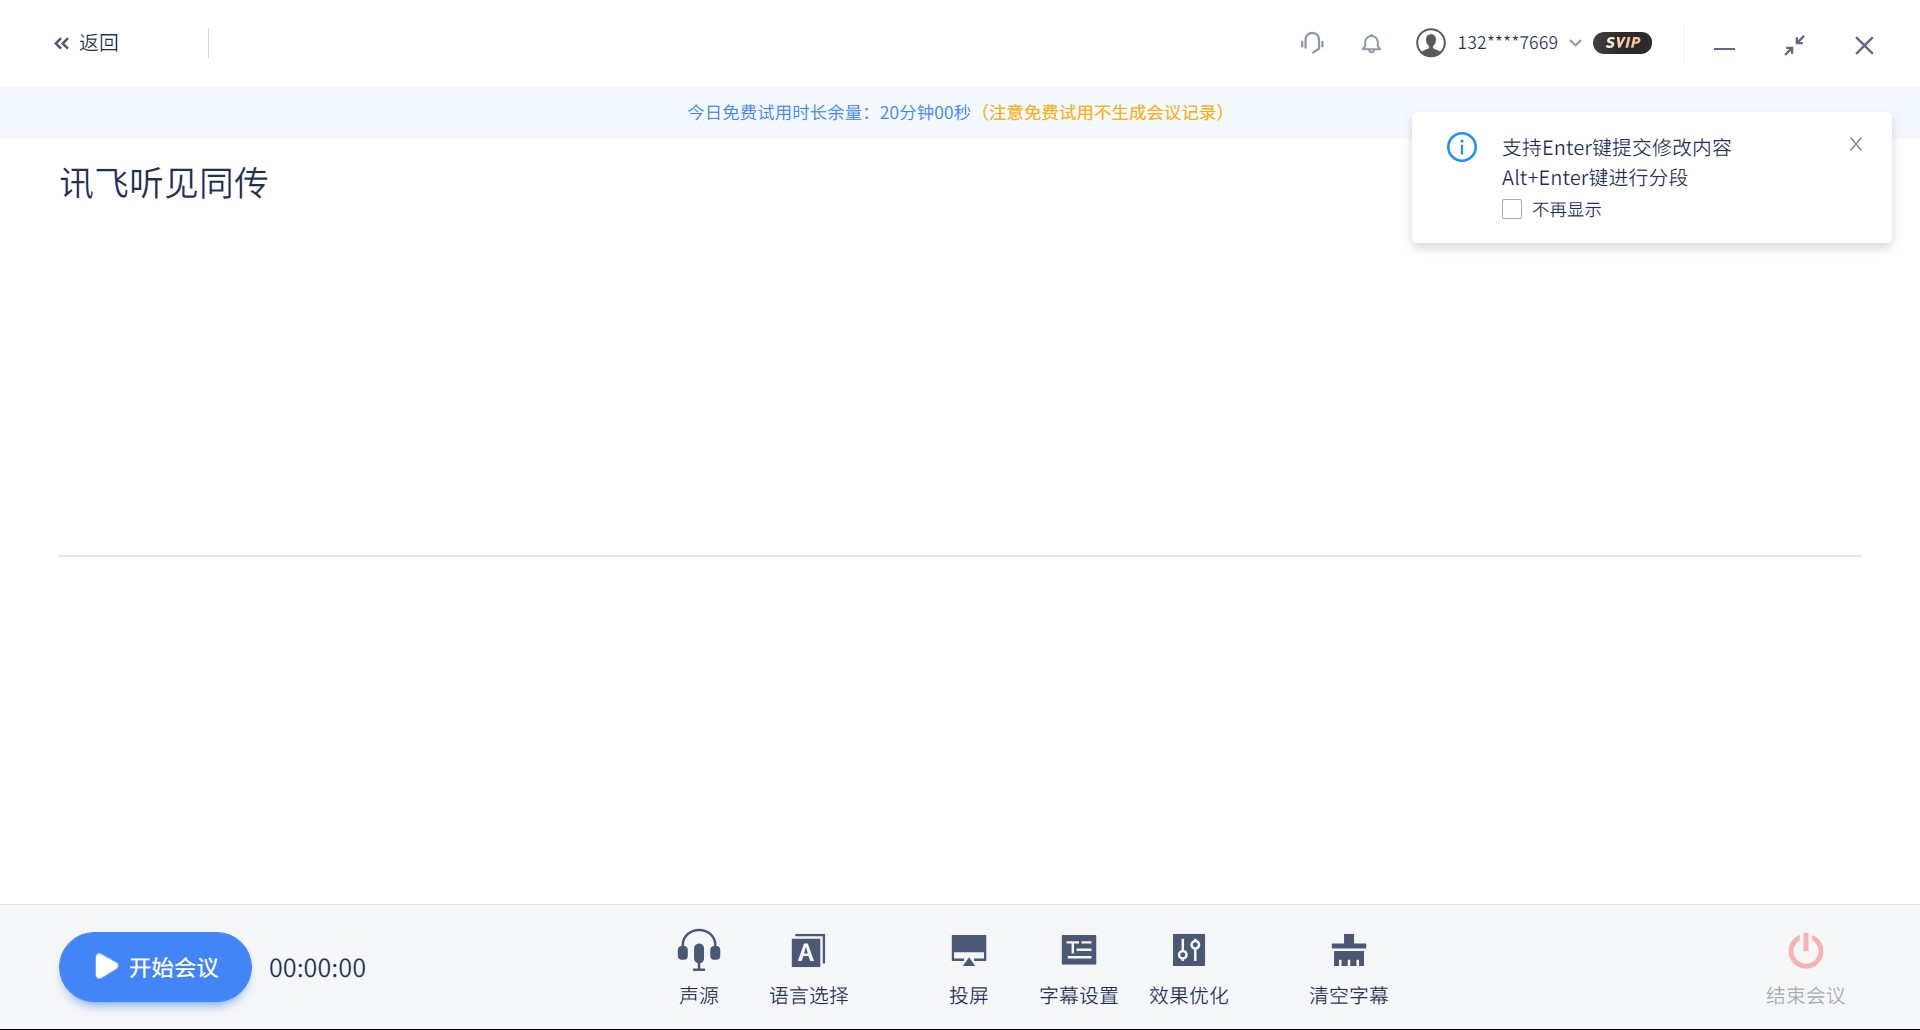Shrink window with the collapse icon
The width and height of the screenshot is (1920, 1030).
[1795, 45]
